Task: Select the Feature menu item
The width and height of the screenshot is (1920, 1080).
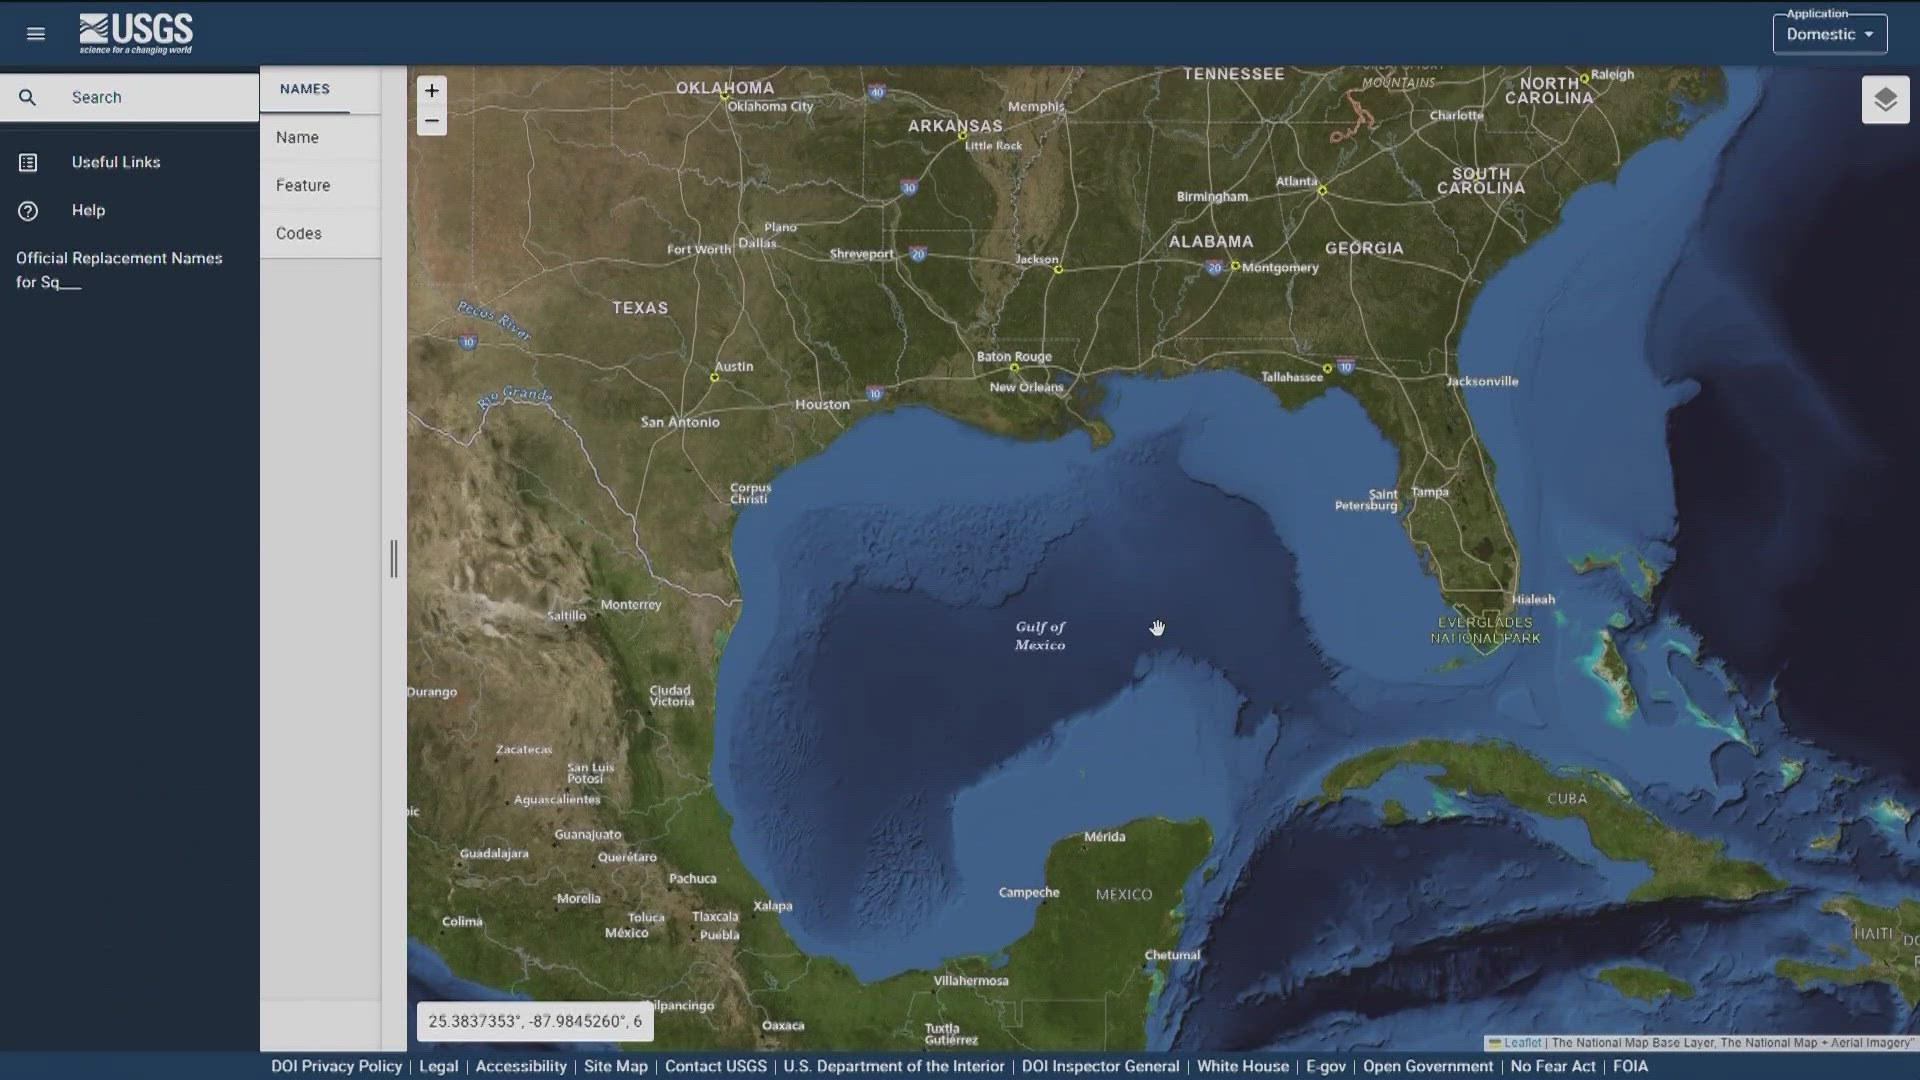Action: [302, 184]
